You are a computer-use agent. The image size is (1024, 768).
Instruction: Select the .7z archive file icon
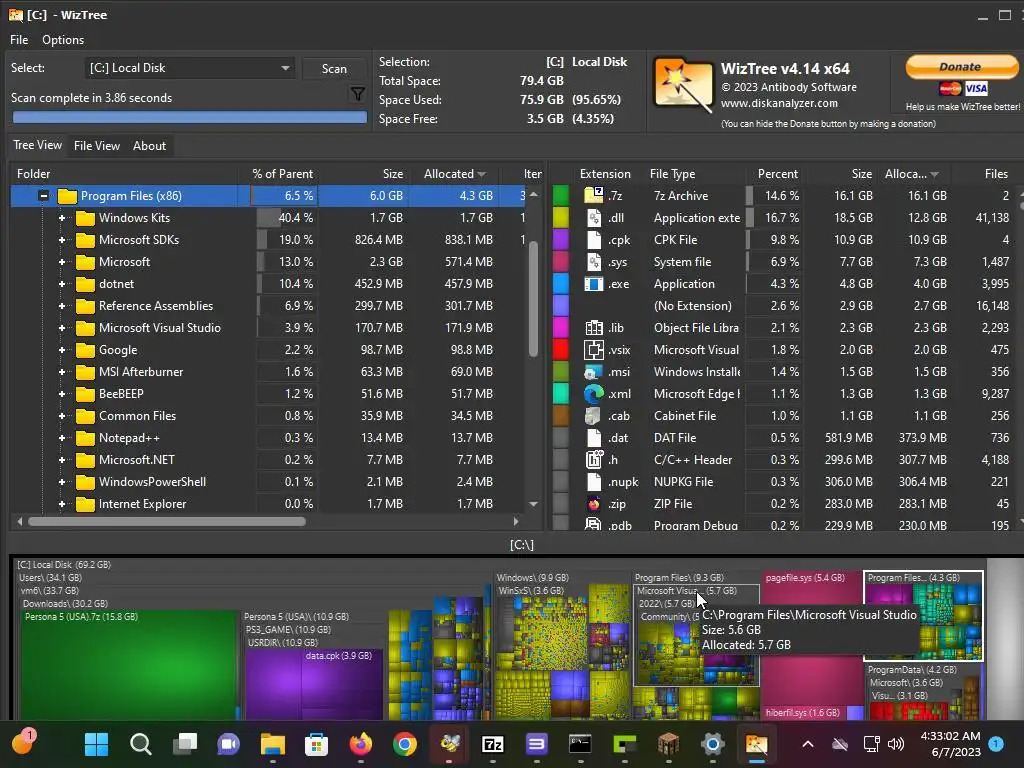(x=594, y=195)
